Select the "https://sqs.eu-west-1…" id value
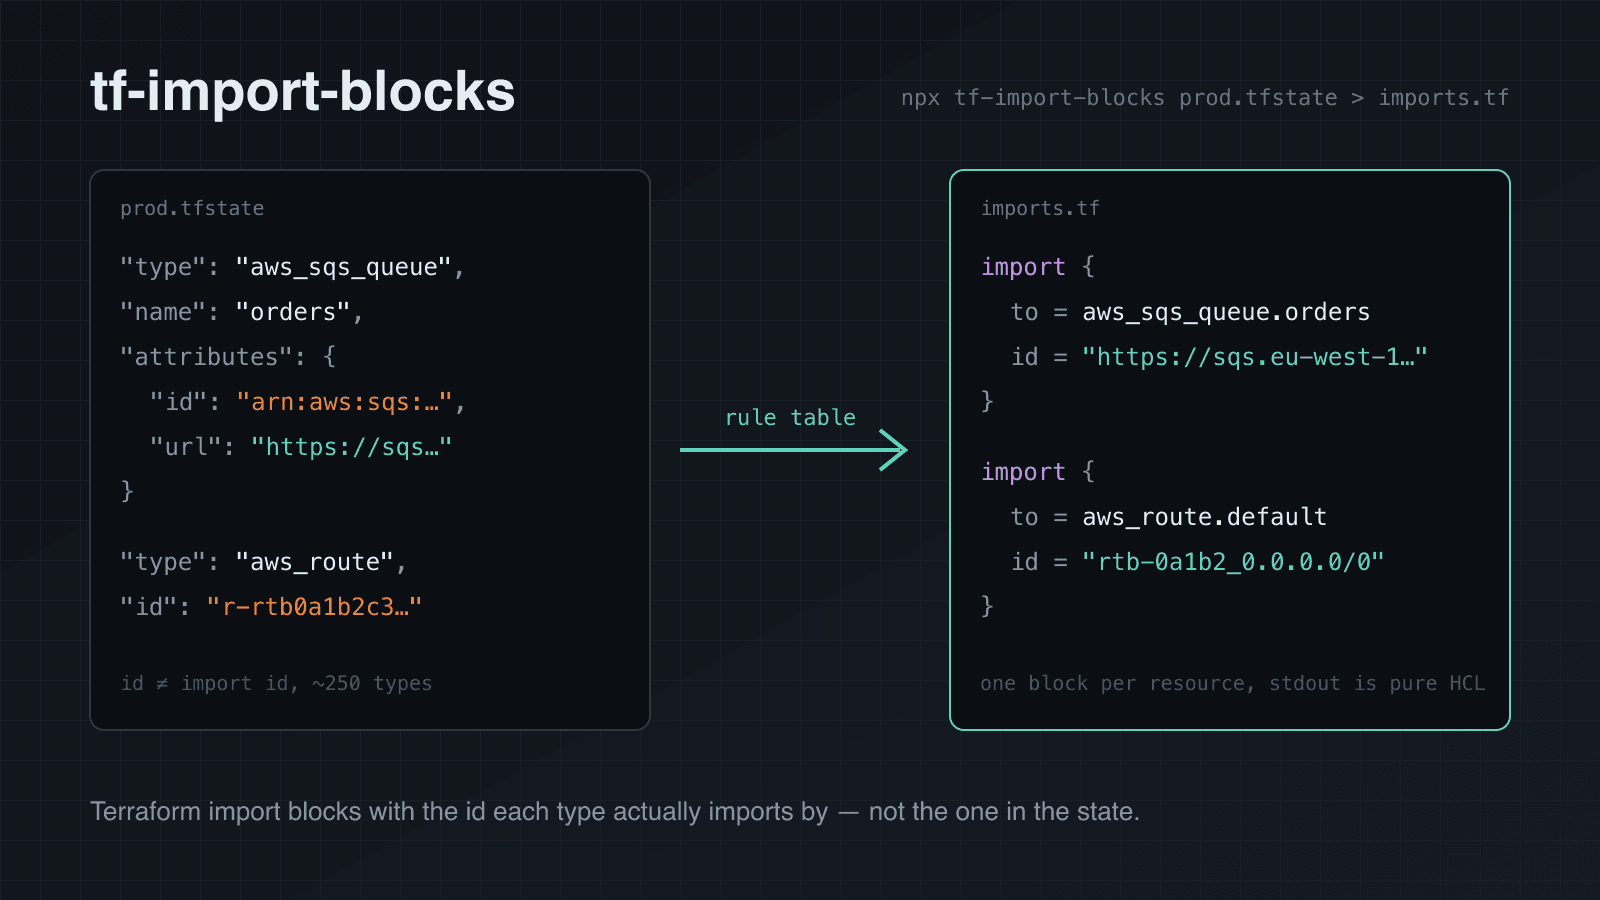The height and width of the screenshot is (900, 1600). (x=1255, y=357)
